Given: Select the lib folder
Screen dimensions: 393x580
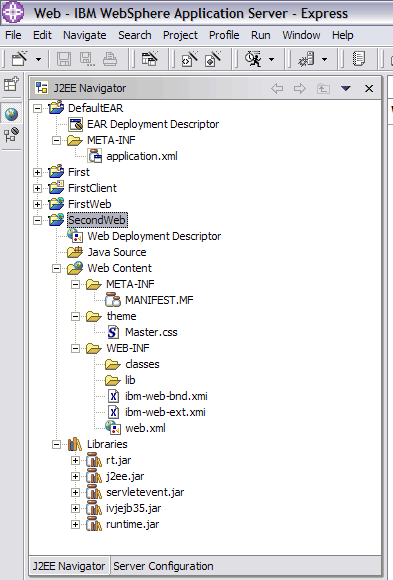Looking at the screenshot, I should coord(130,380).
